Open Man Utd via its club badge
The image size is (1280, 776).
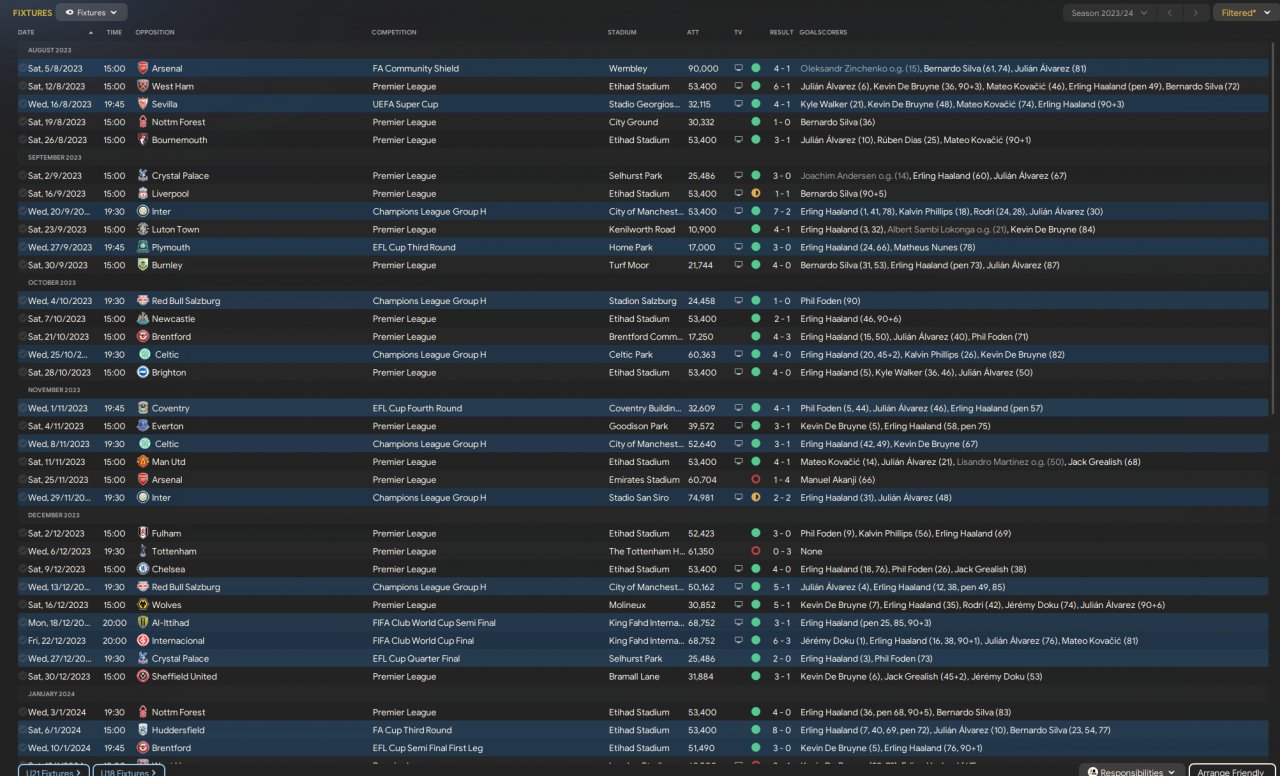pos(142,462)
